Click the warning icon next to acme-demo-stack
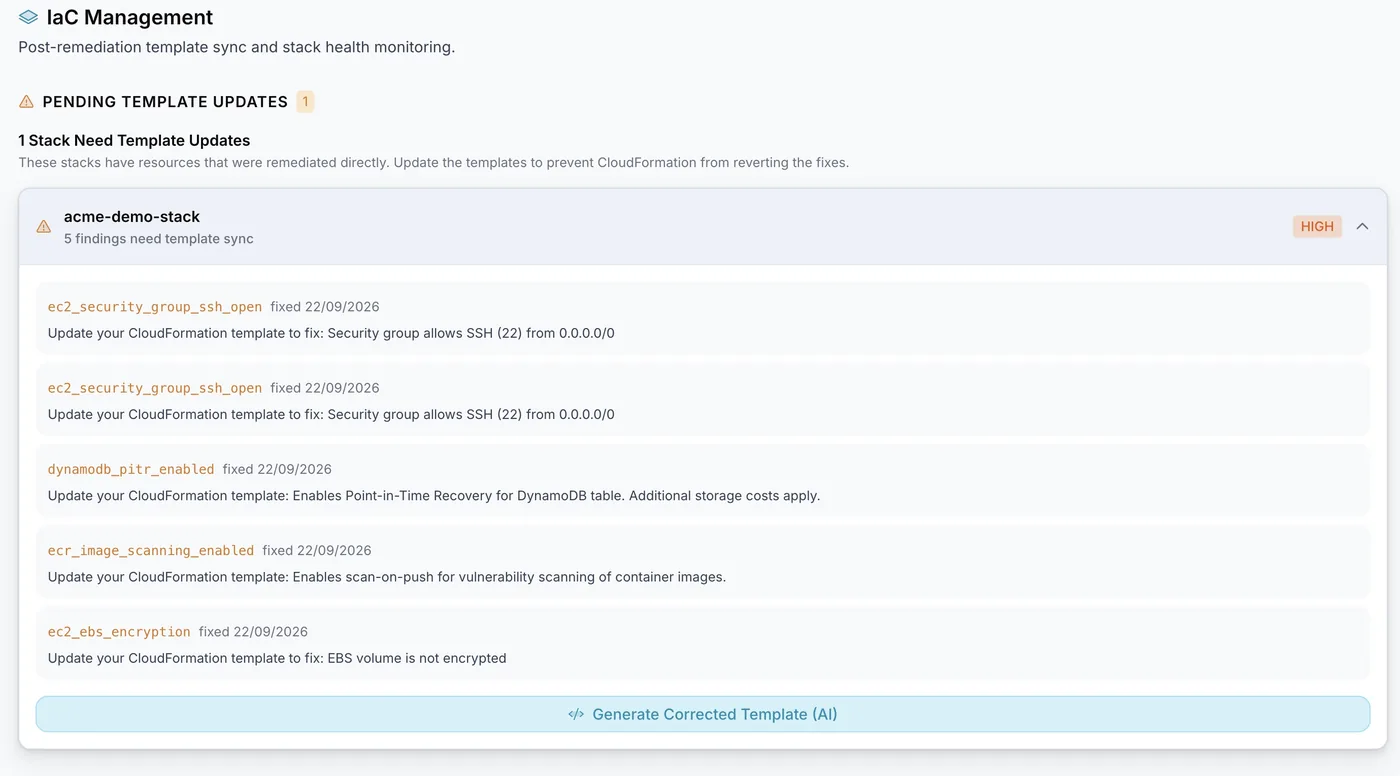The height and width of the screenshot is (776, 1400). tap(43, 227)
